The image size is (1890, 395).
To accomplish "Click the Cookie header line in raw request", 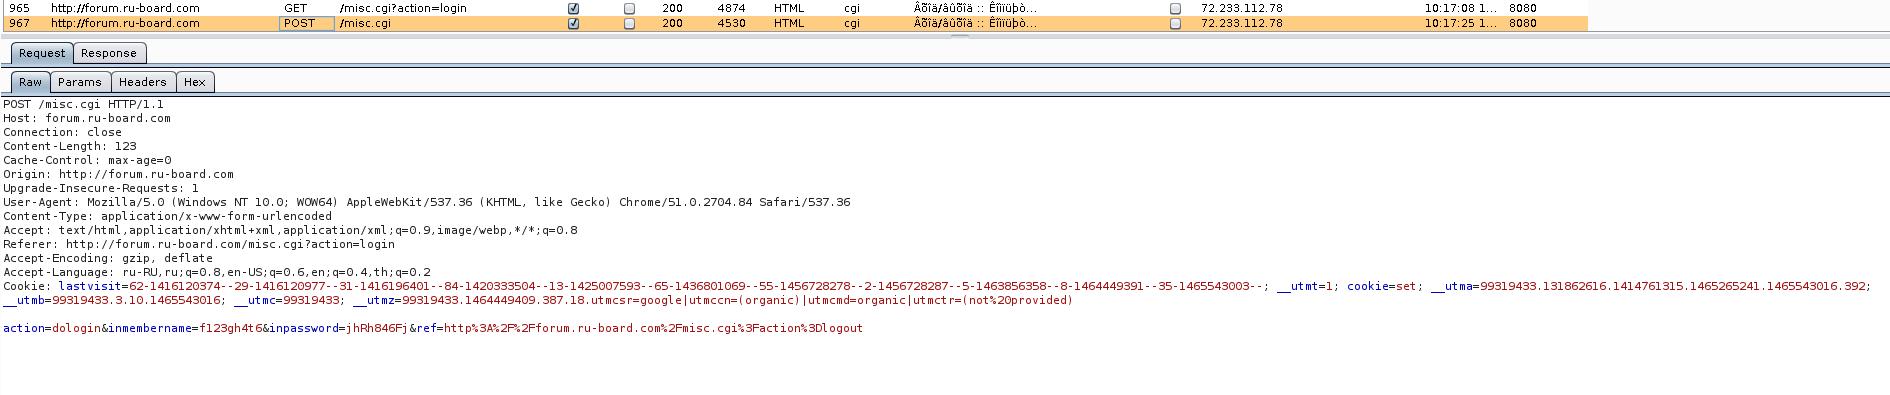I will (x=936, y=293).
